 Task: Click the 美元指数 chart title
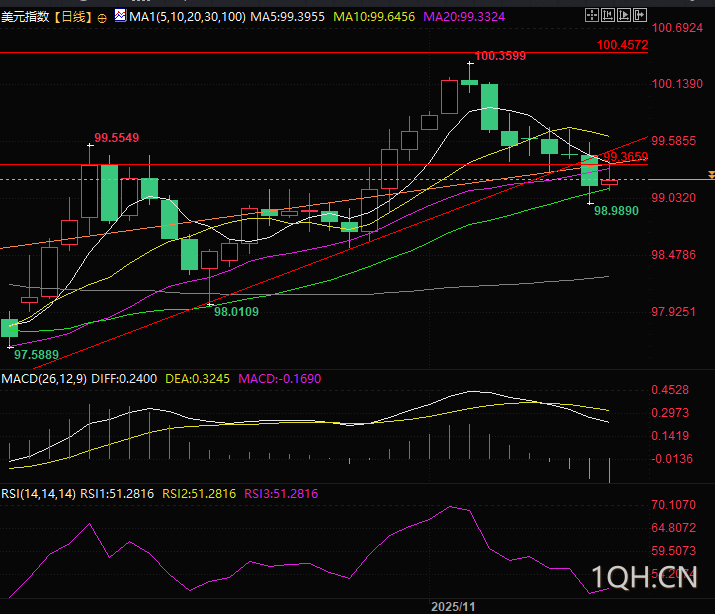point(25,17)
